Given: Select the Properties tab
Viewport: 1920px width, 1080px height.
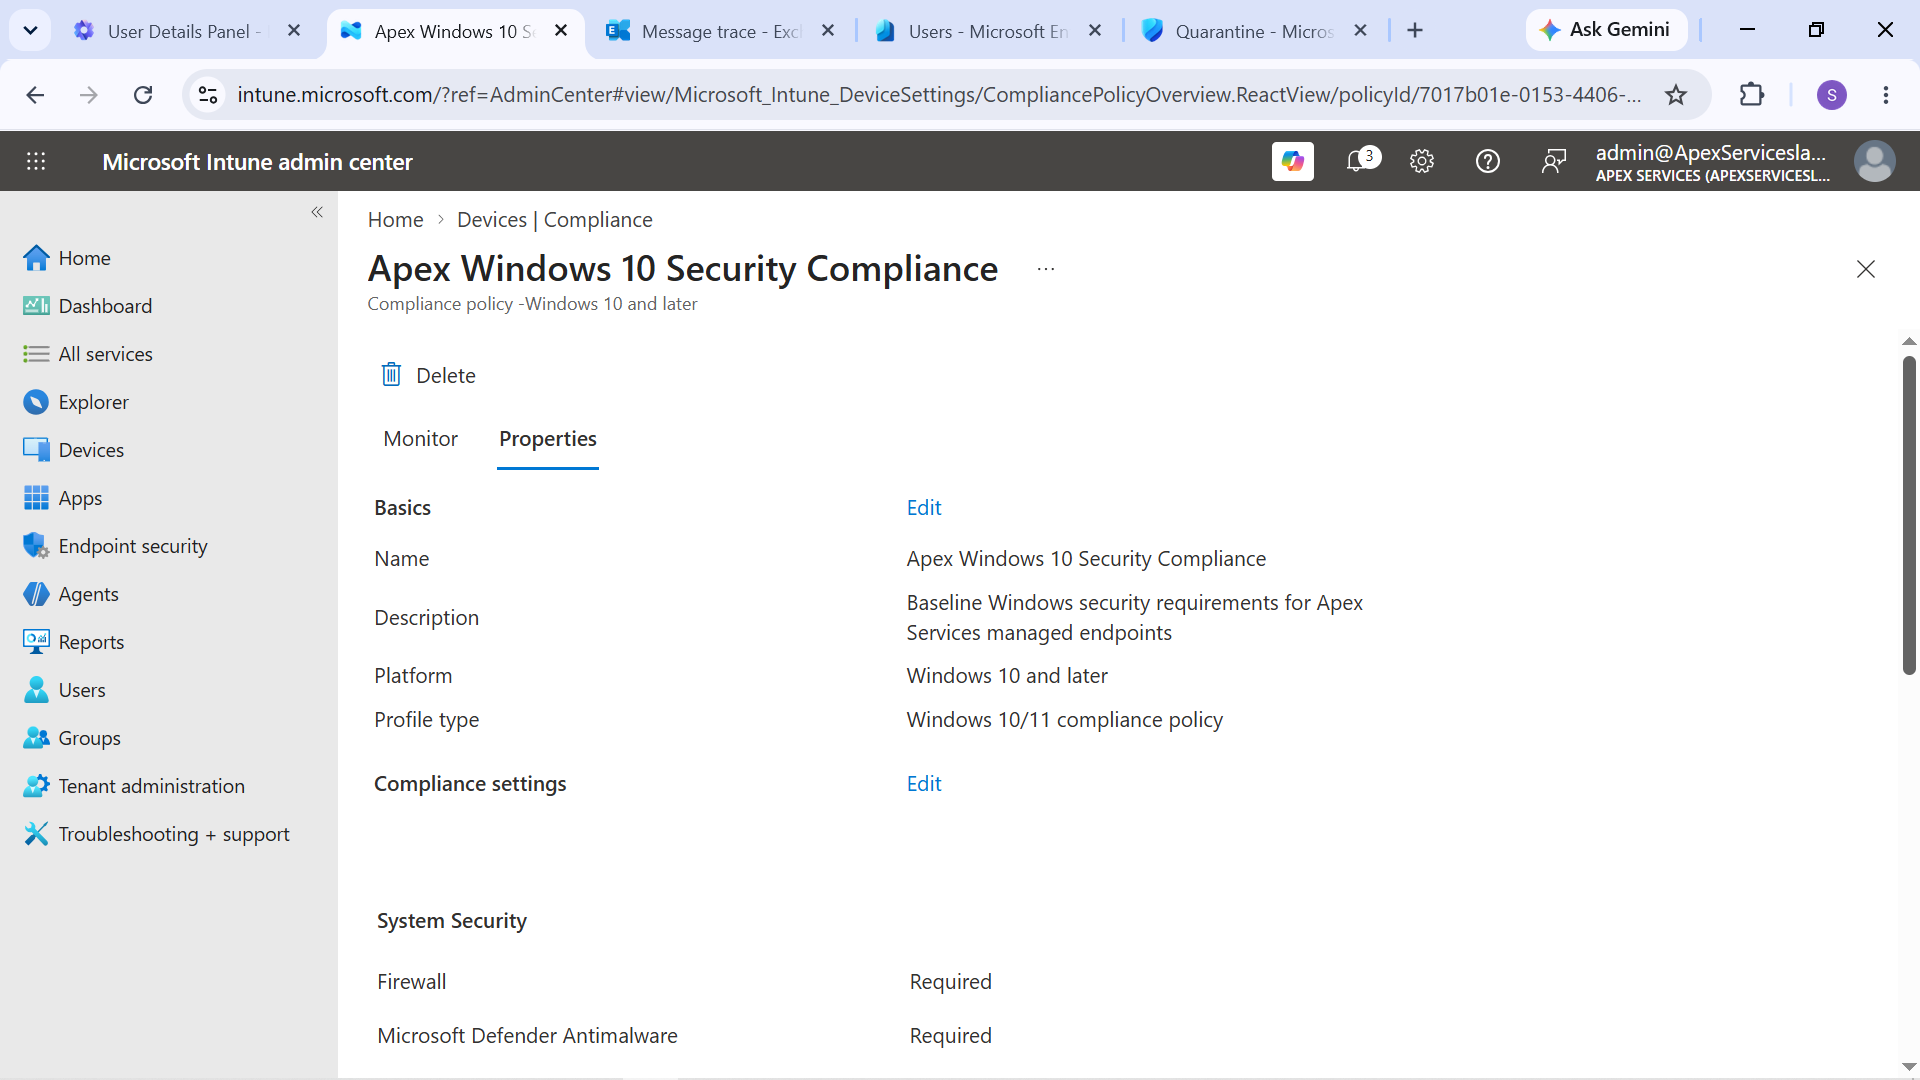Looking at the screenshot, I should [548, 439].
